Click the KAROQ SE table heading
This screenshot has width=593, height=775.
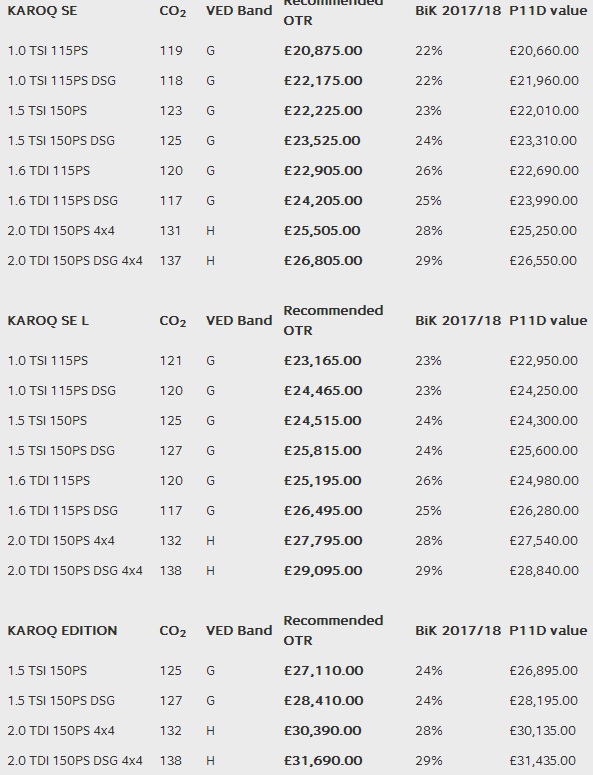click(x=42, y=10)
